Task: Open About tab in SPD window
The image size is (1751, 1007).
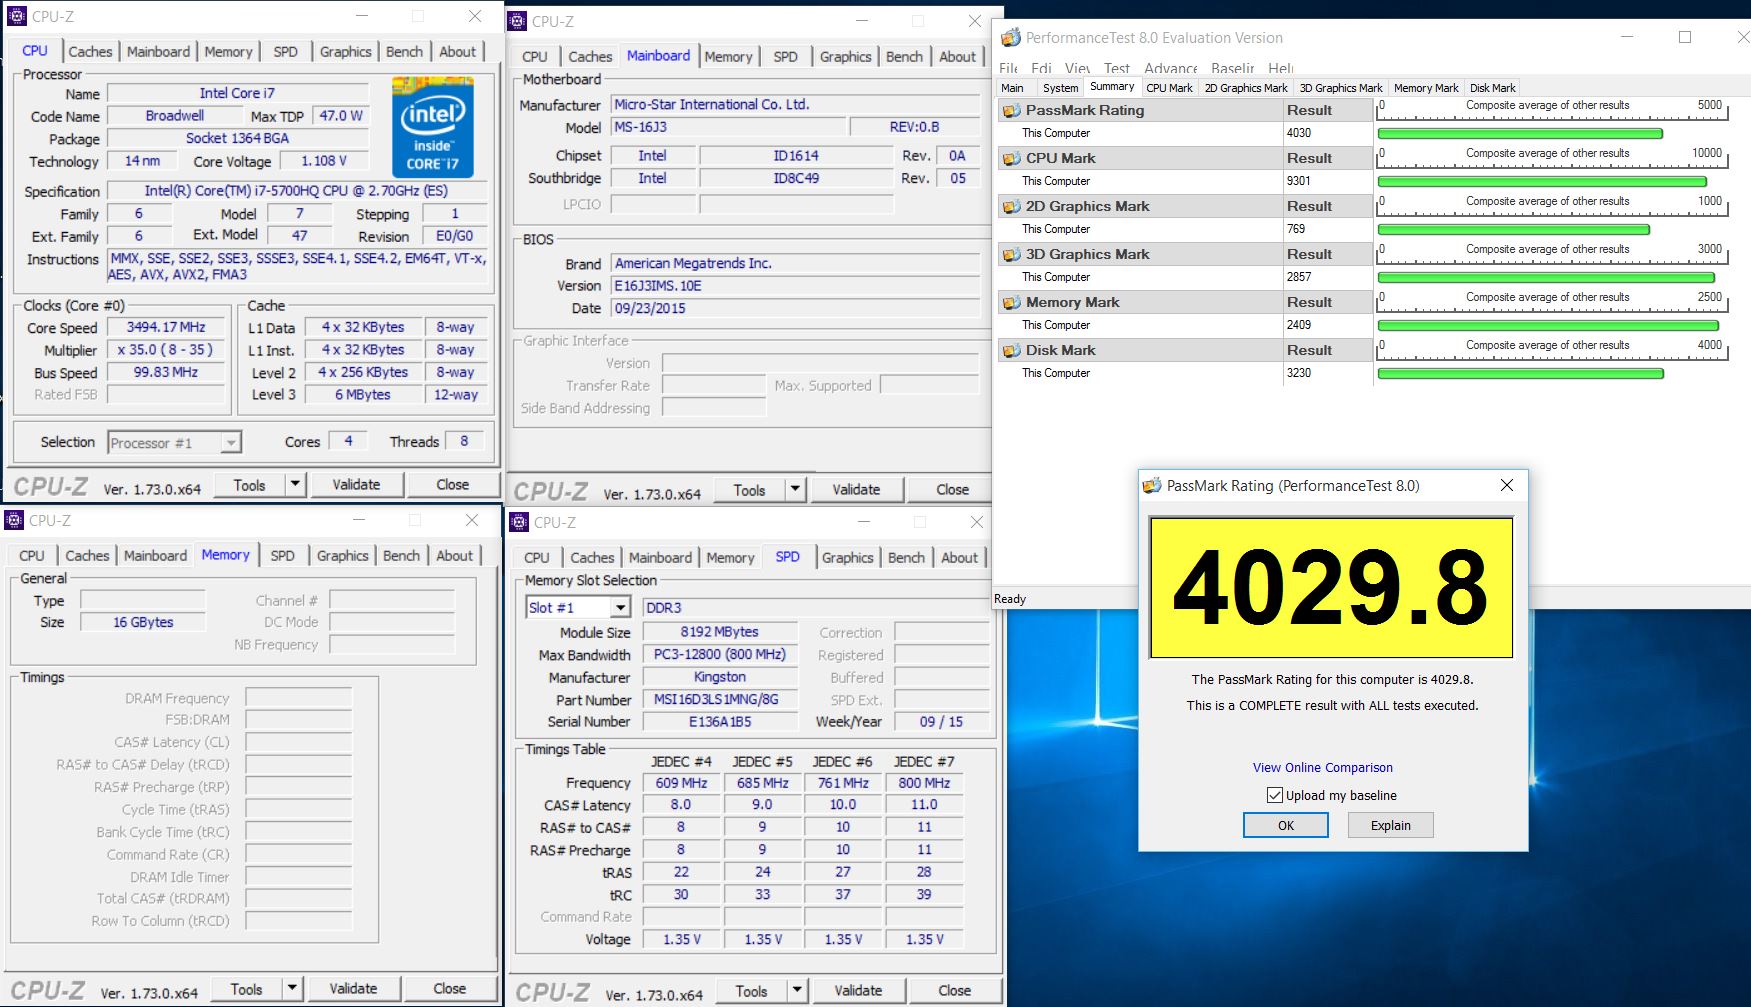Action: (959, 557)
